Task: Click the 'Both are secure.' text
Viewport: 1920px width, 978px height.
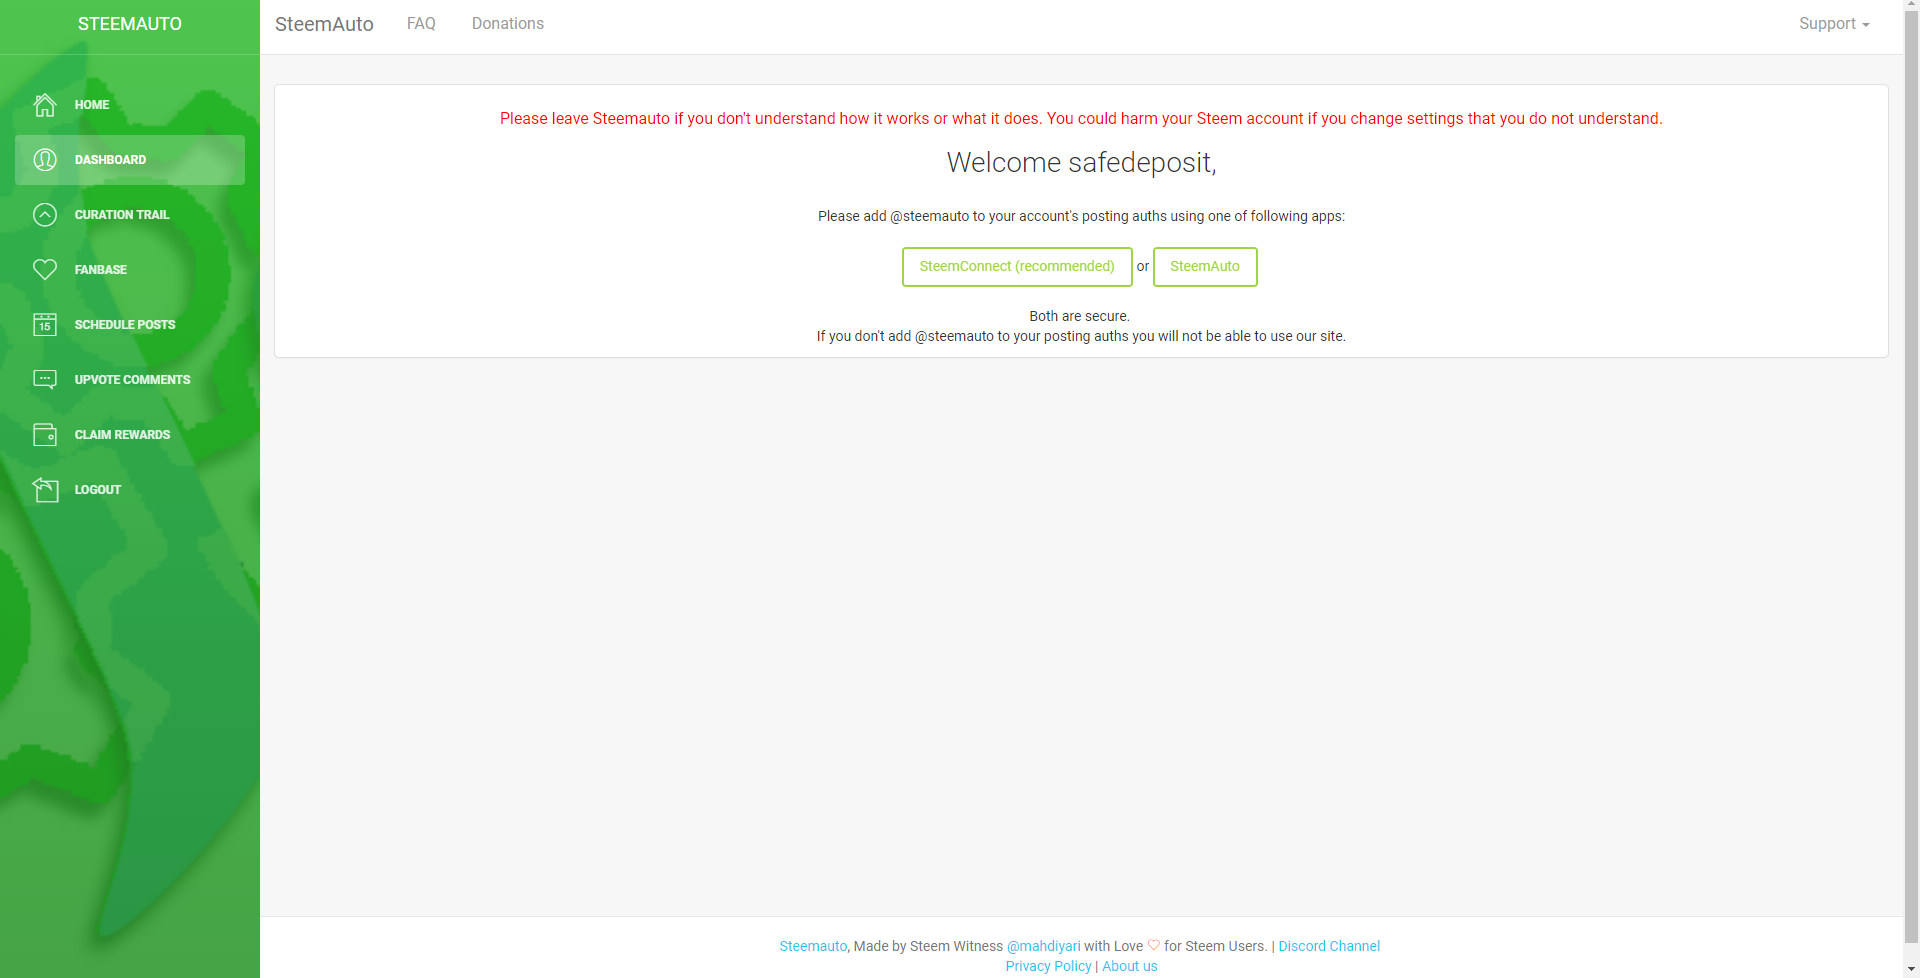Action: coord(1080,316)
